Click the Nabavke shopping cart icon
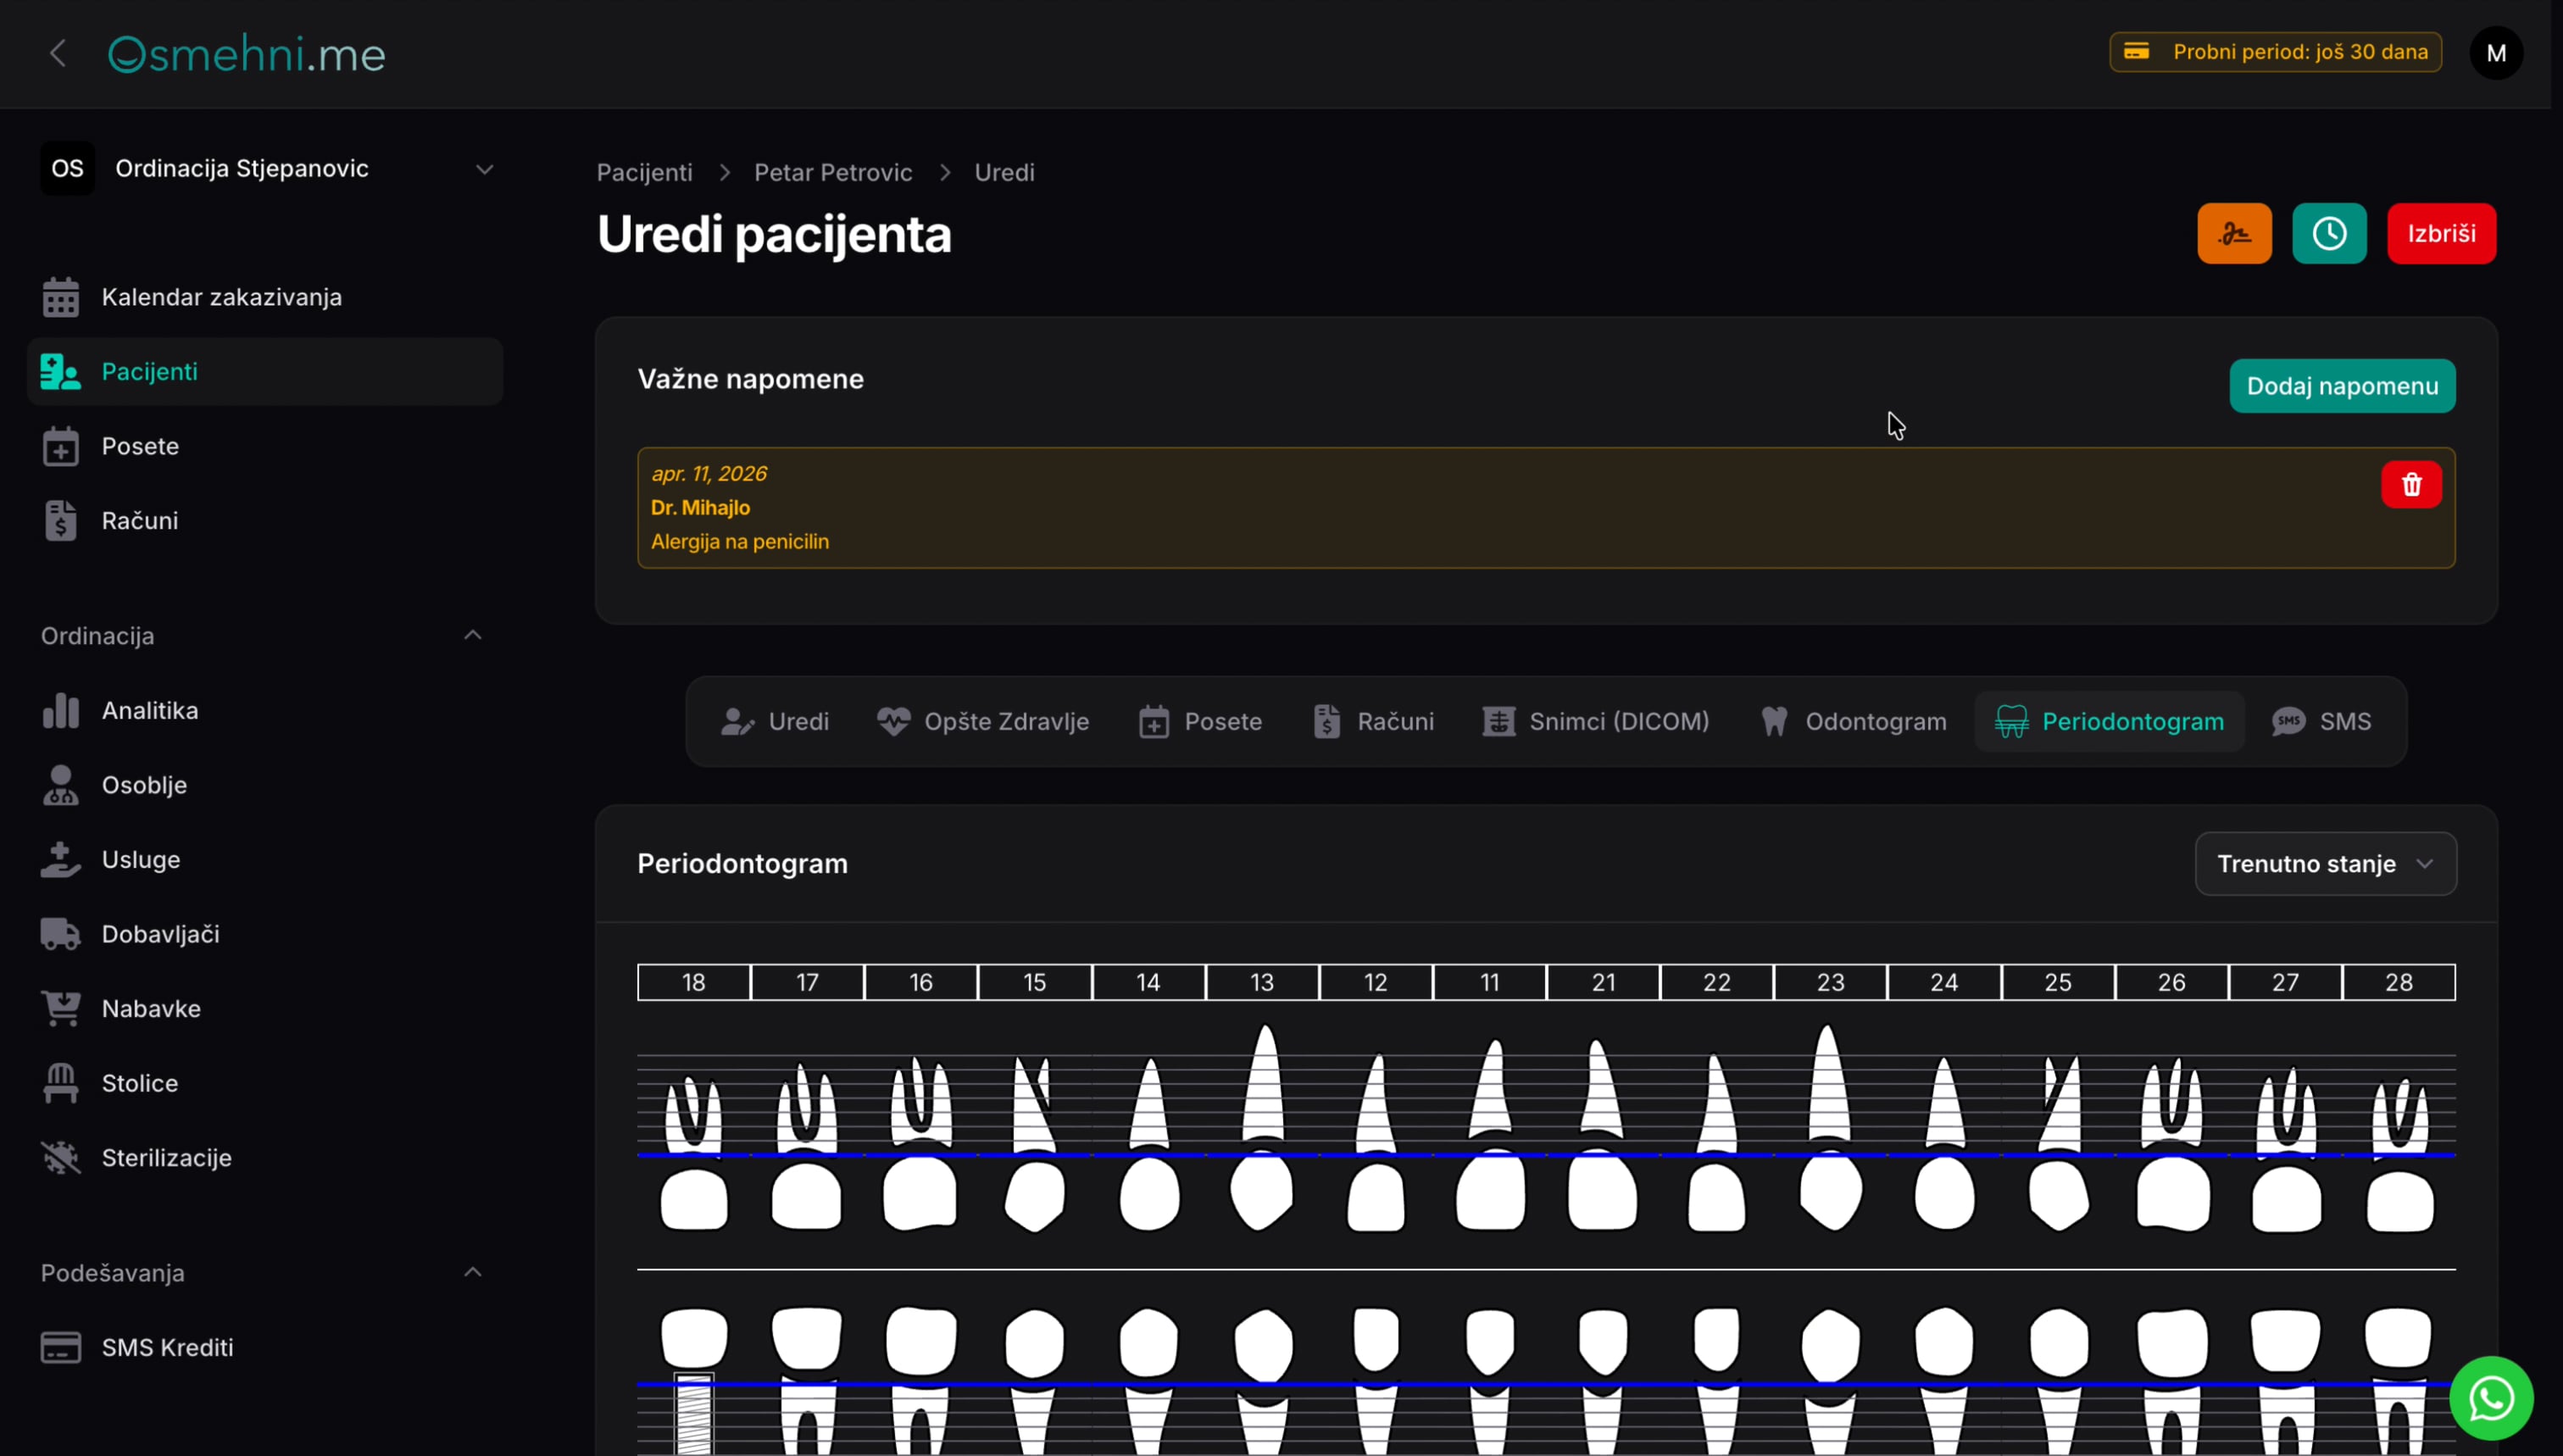 click(x=60, y=1008)
